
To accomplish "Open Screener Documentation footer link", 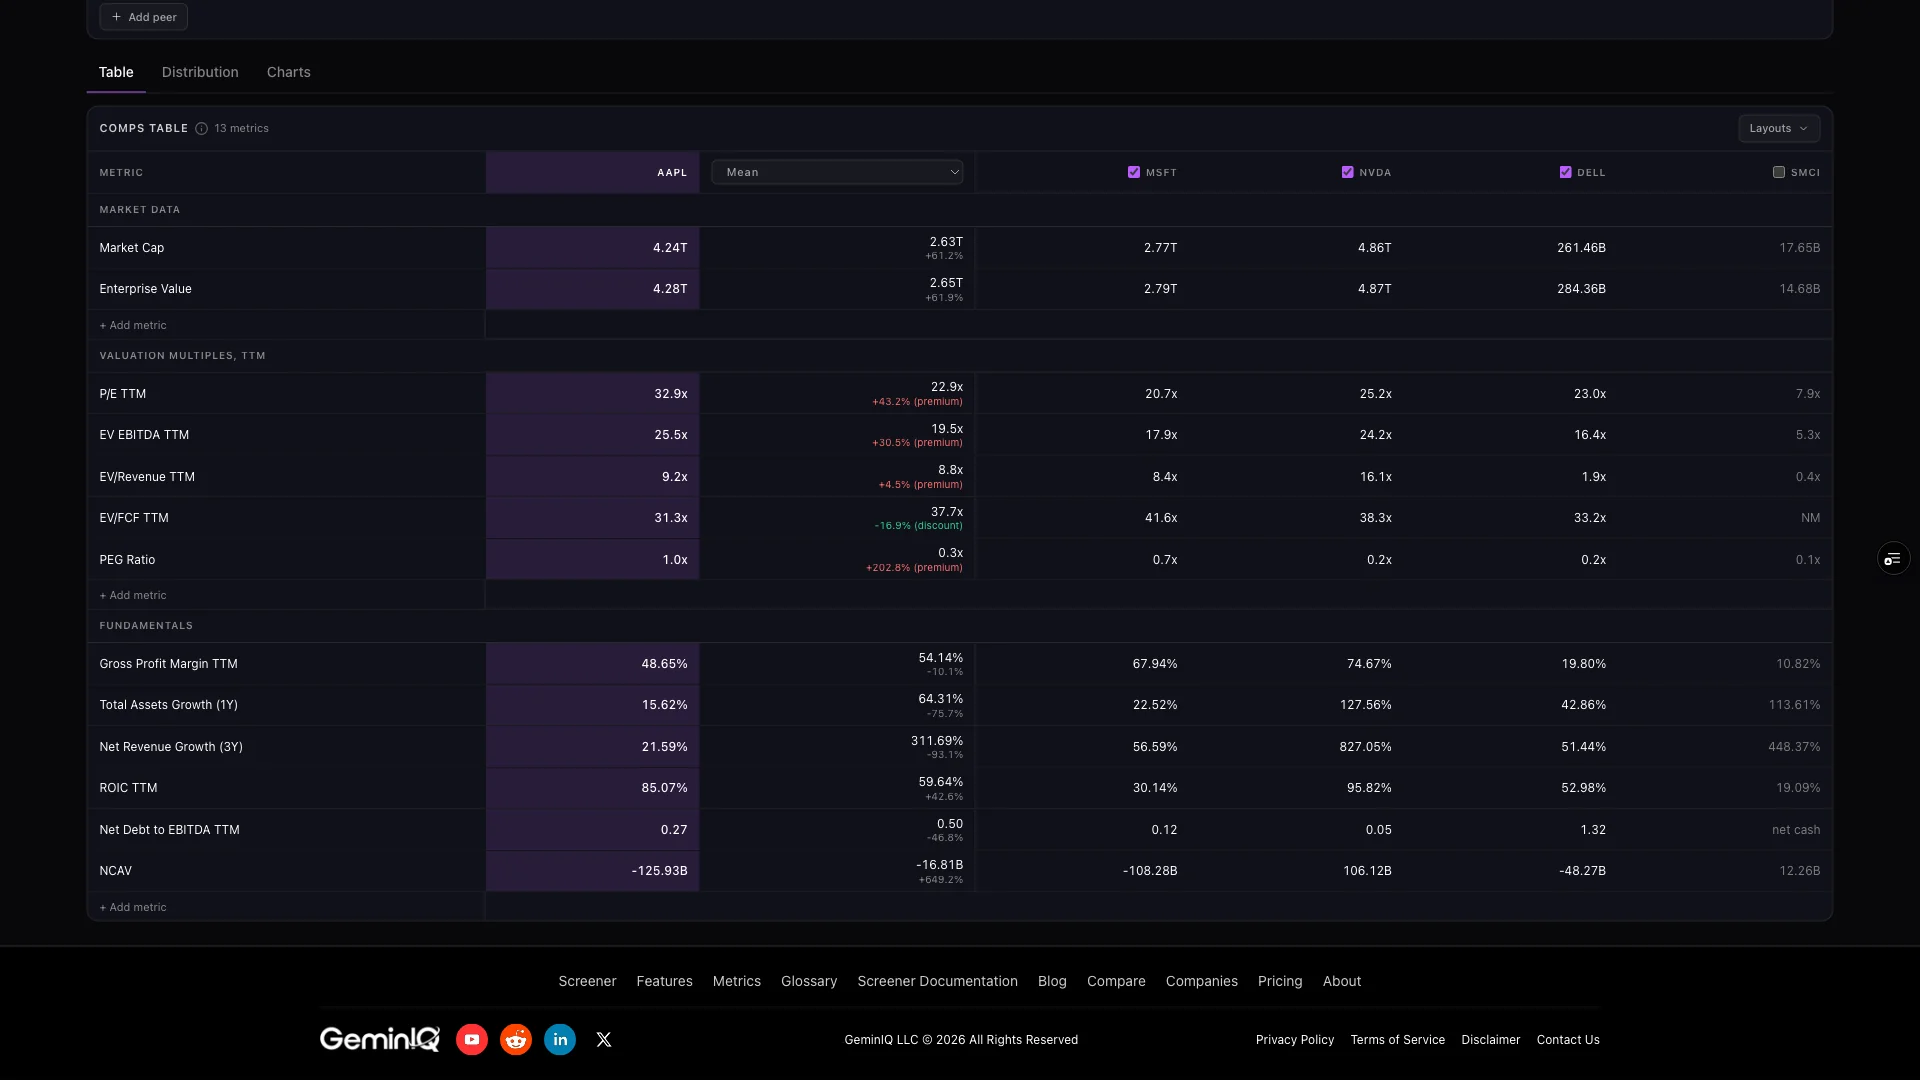I will (937, 981).
